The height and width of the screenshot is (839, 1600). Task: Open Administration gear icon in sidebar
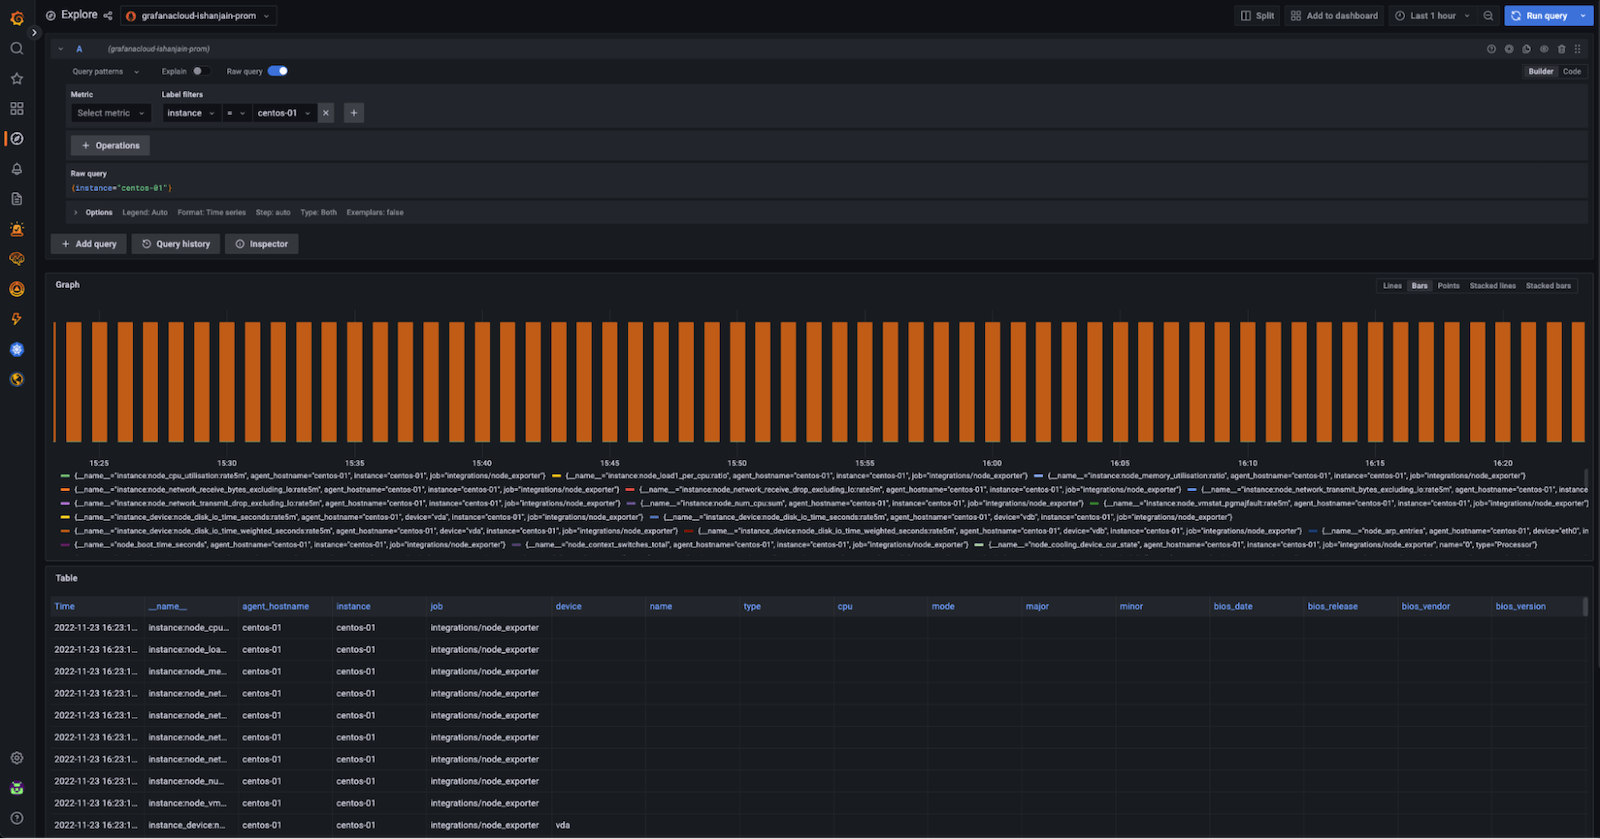tap(17, 759)
